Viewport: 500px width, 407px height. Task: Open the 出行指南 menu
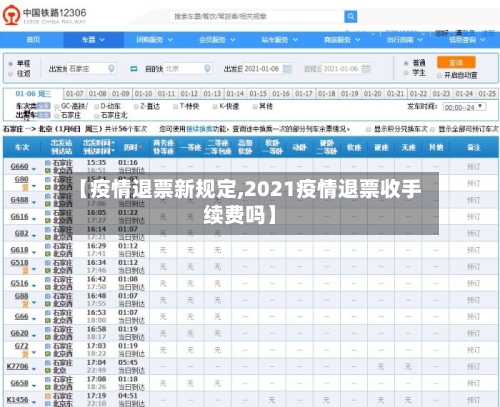point(404,40)
